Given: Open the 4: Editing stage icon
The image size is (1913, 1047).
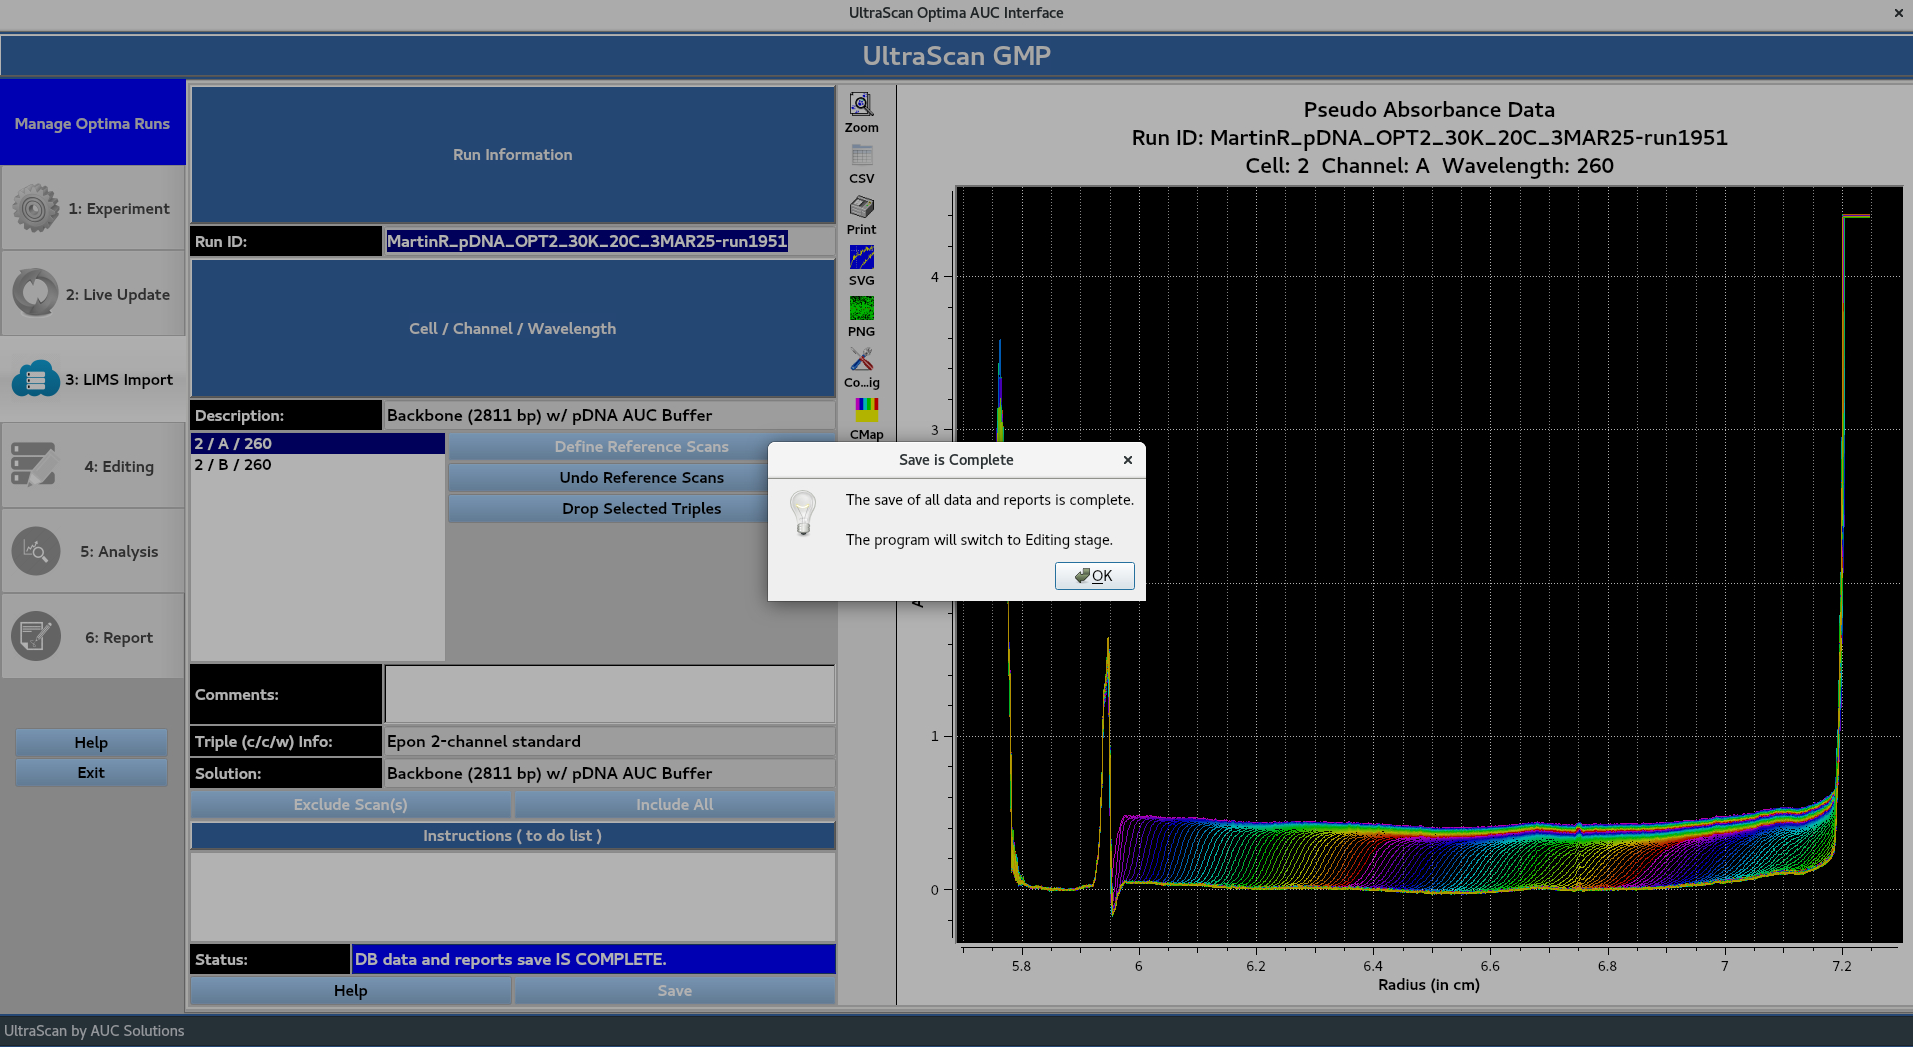Looking at the screenshot, I should (x=35, y=464).
